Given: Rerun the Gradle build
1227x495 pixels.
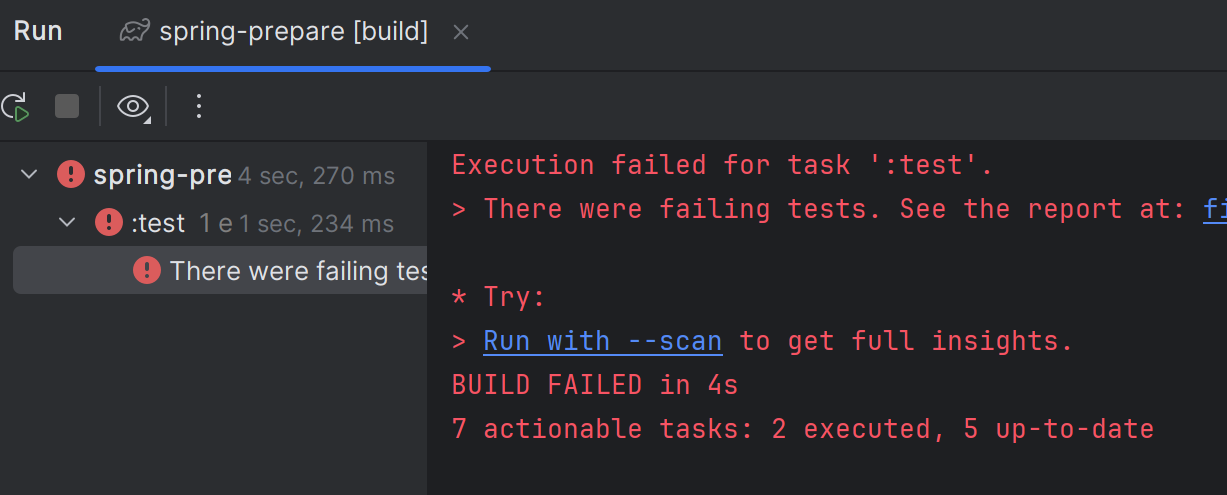Looking at the screenshot, I should [x=15, y=106].
